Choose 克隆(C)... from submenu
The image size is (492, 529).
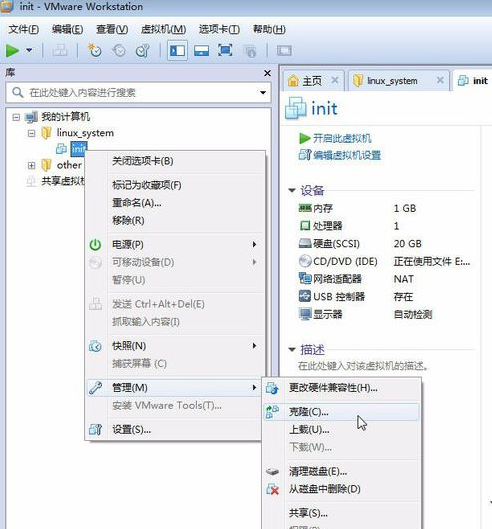341,412
